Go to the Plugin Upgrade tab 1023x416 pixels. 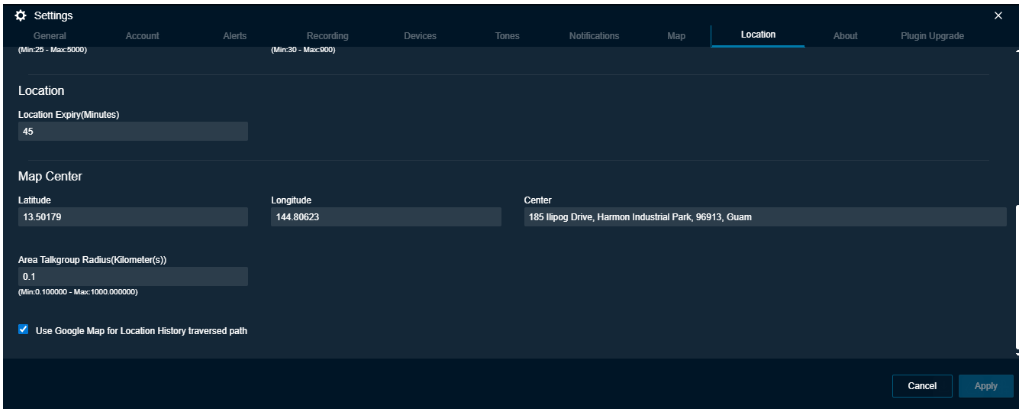[x=932, y=36]
